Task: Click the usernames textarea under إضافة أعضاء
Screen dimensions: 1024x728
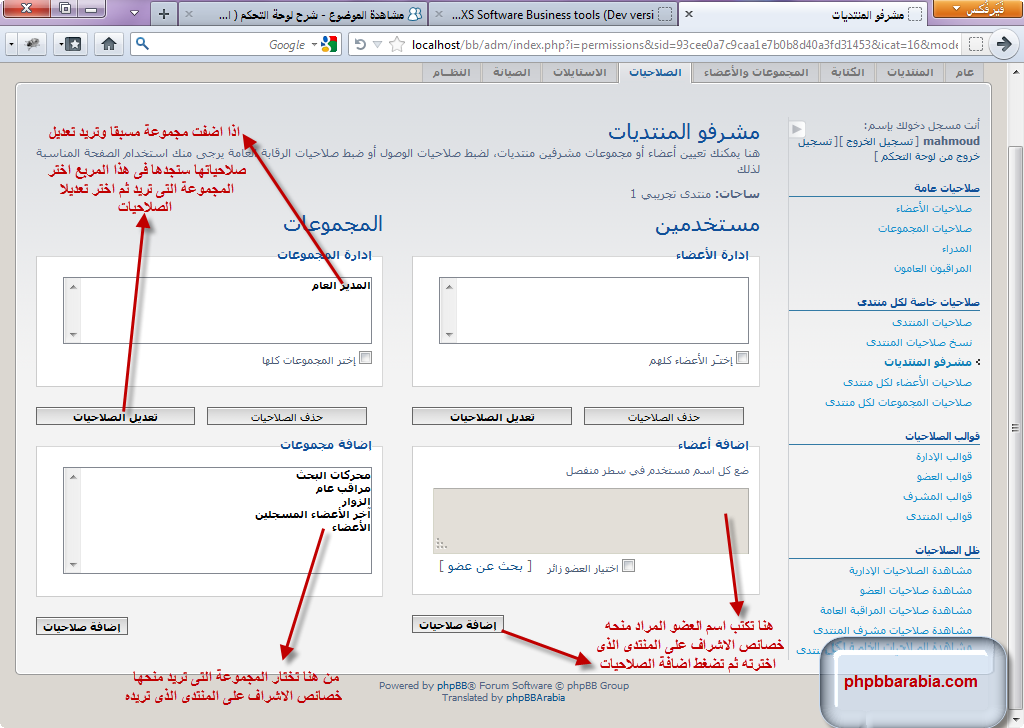Action: click(590, 521)
